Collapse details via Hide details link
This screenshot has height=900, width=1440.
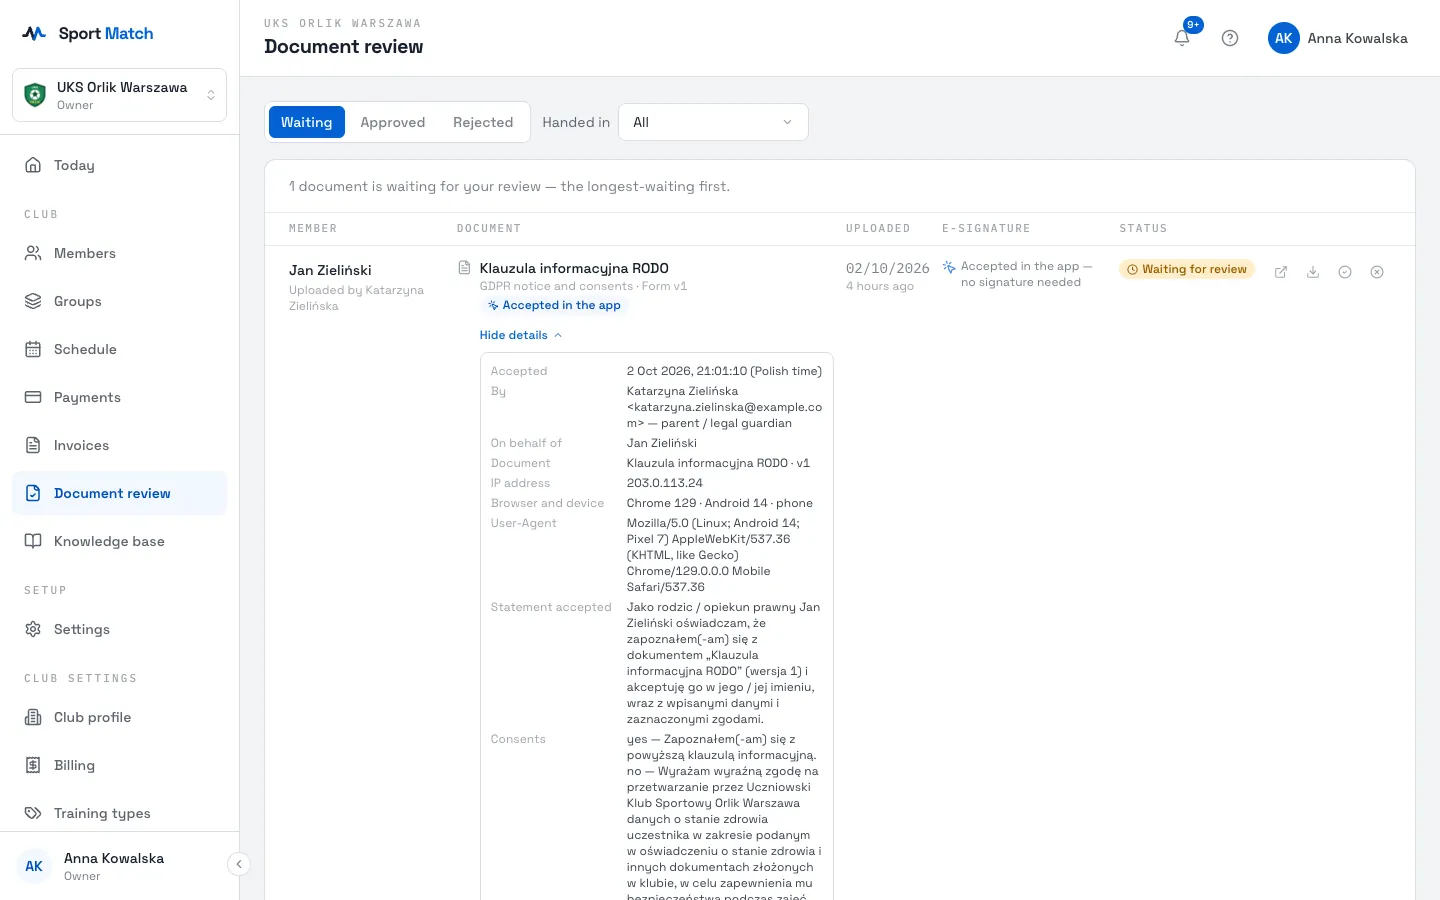521,335
